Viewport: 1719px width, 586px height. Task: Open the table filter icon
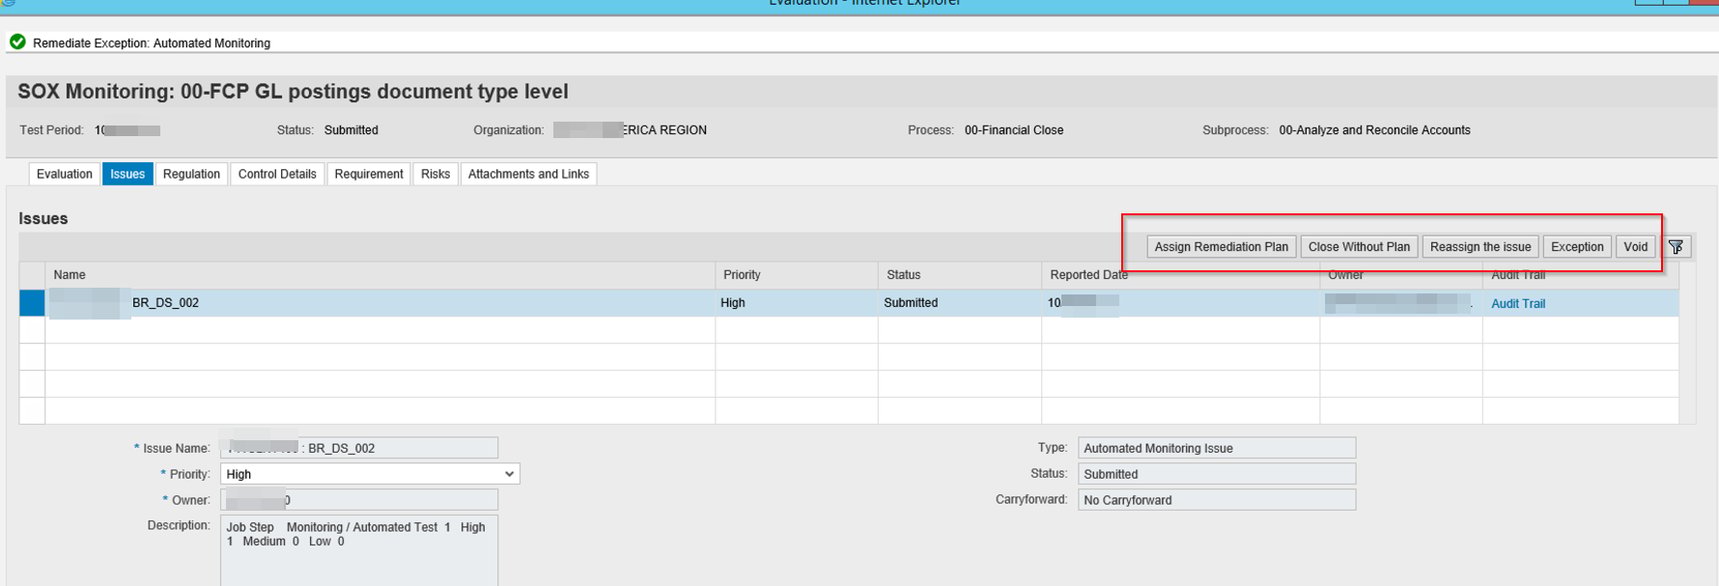(x=1676, y=247)
